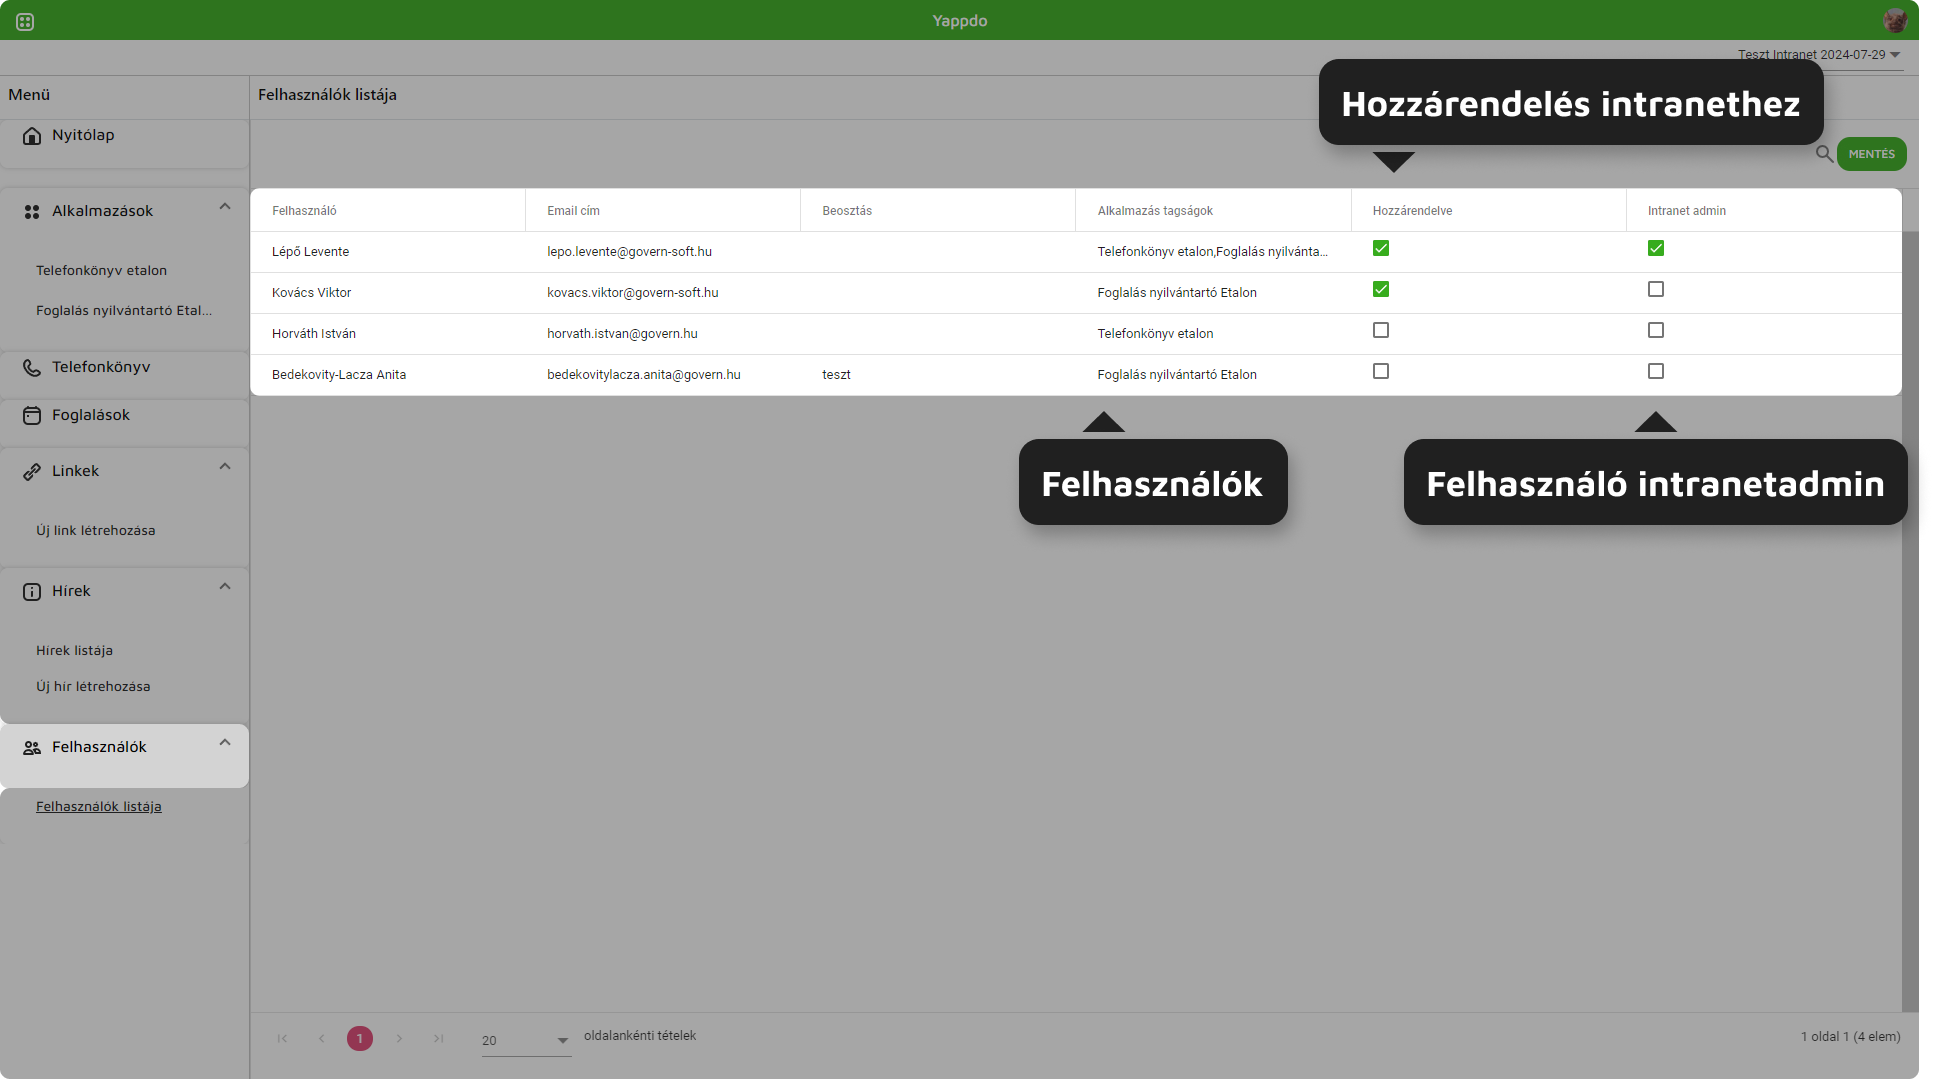
Task: Click the Linkek chain icon
Action: 32,471
